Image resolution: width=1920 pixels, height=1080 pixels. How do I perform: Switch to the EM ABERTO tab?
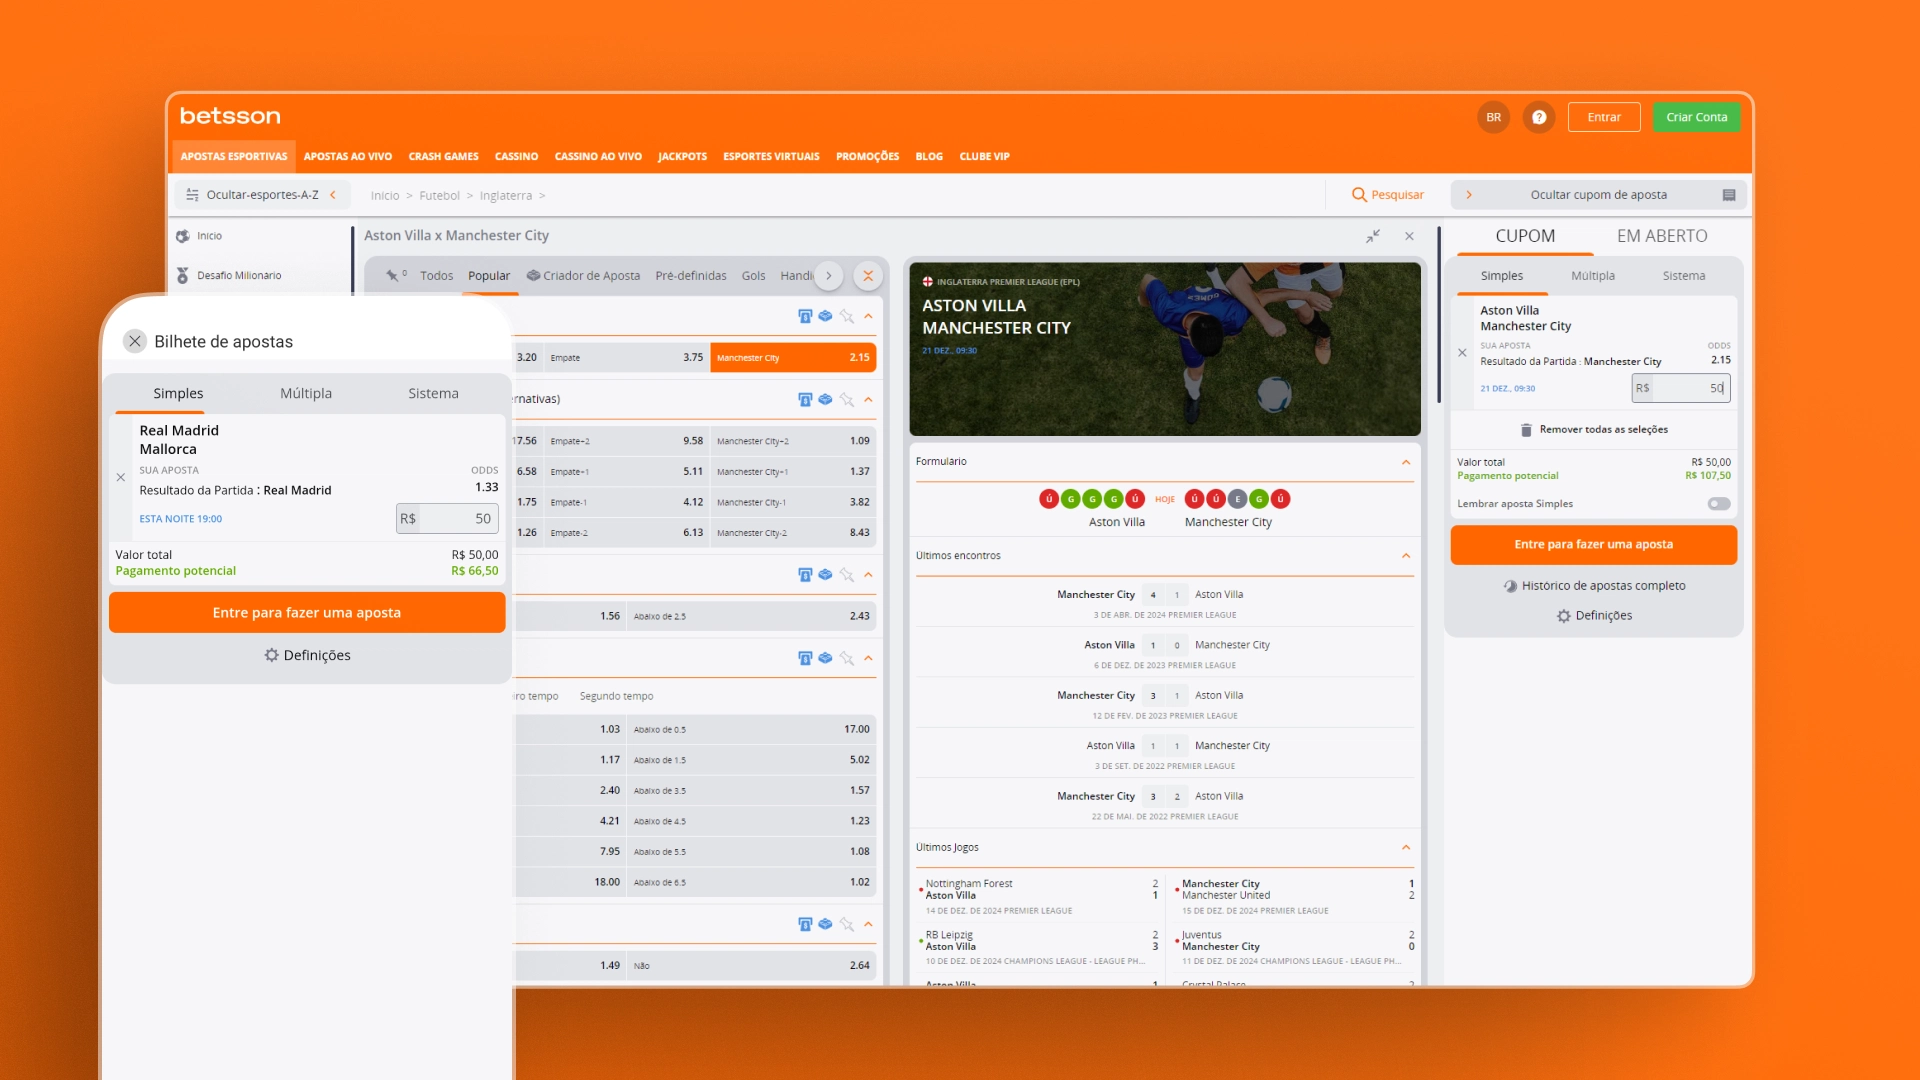click(x=1662, y=236)
